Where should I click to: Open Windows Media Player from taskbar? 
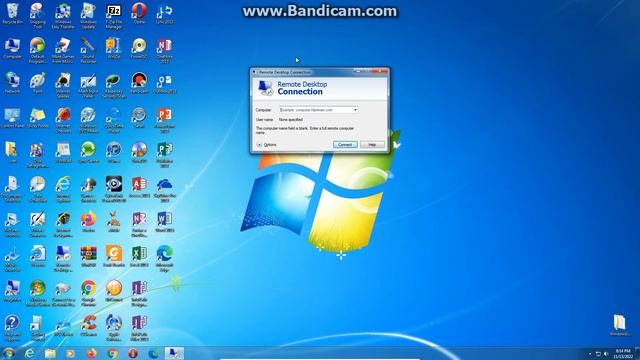point(70,353)
